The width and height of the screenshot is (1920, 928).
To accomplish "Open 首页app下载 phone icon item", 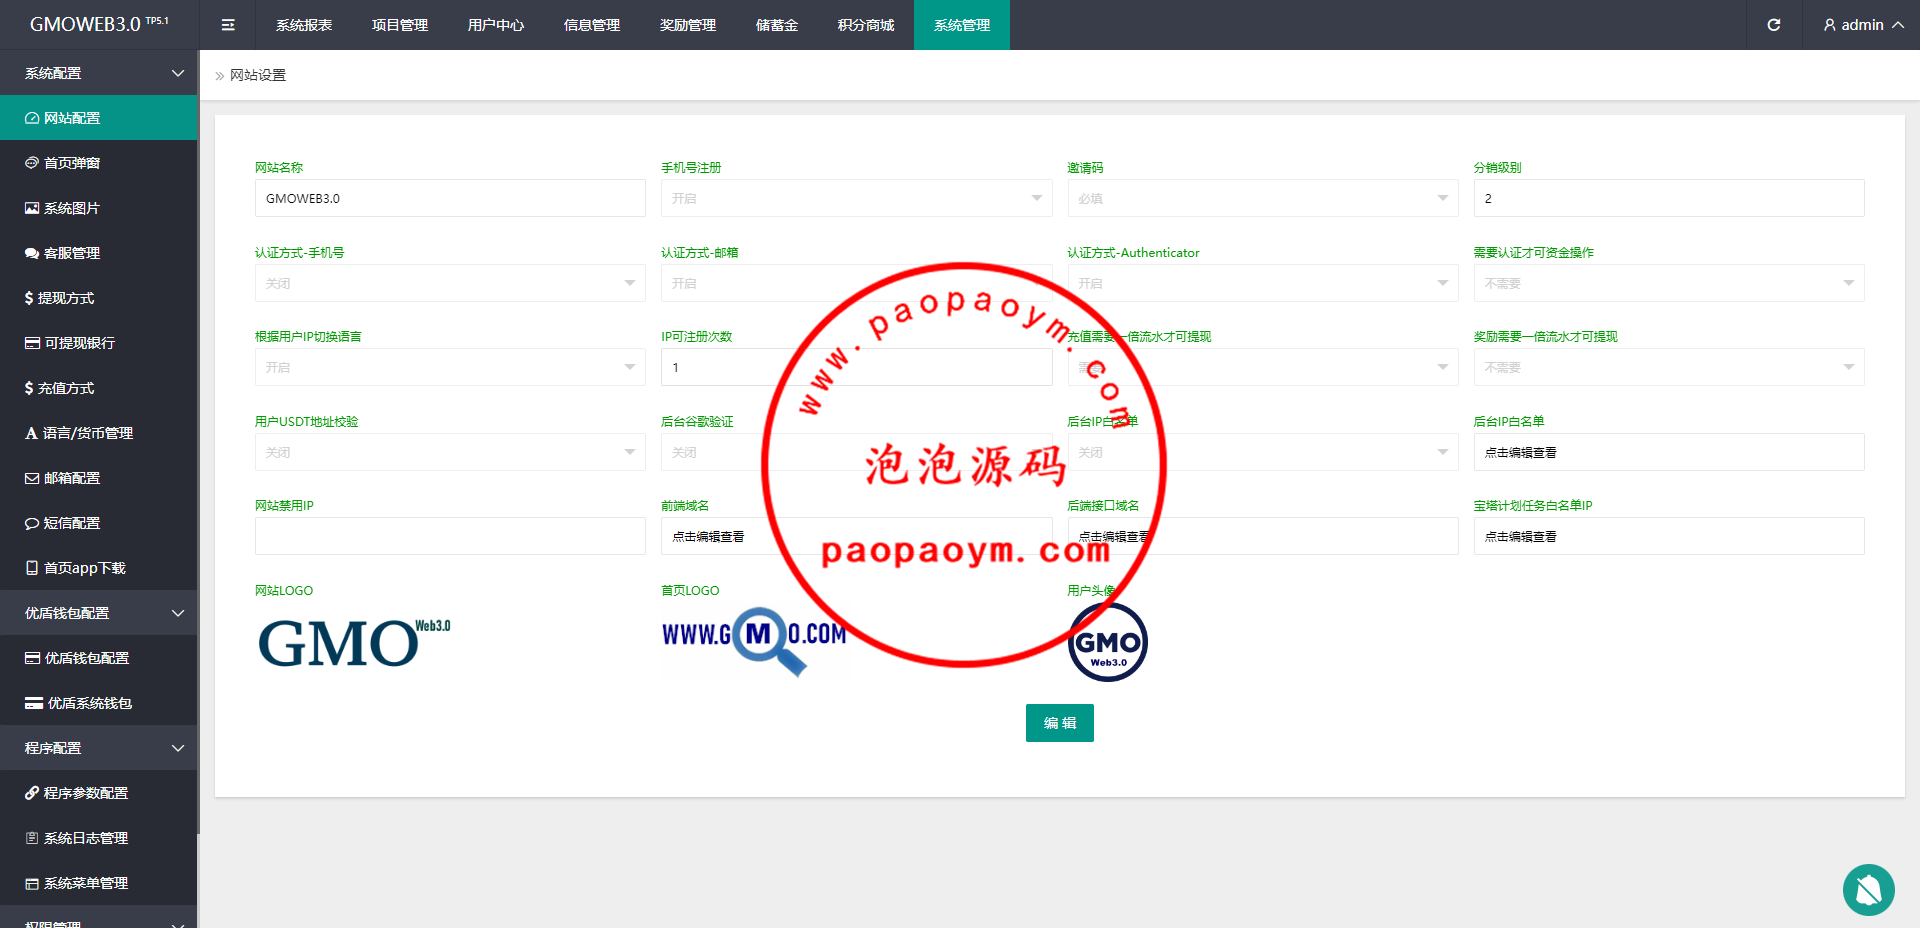I will [x=99, y=568].
